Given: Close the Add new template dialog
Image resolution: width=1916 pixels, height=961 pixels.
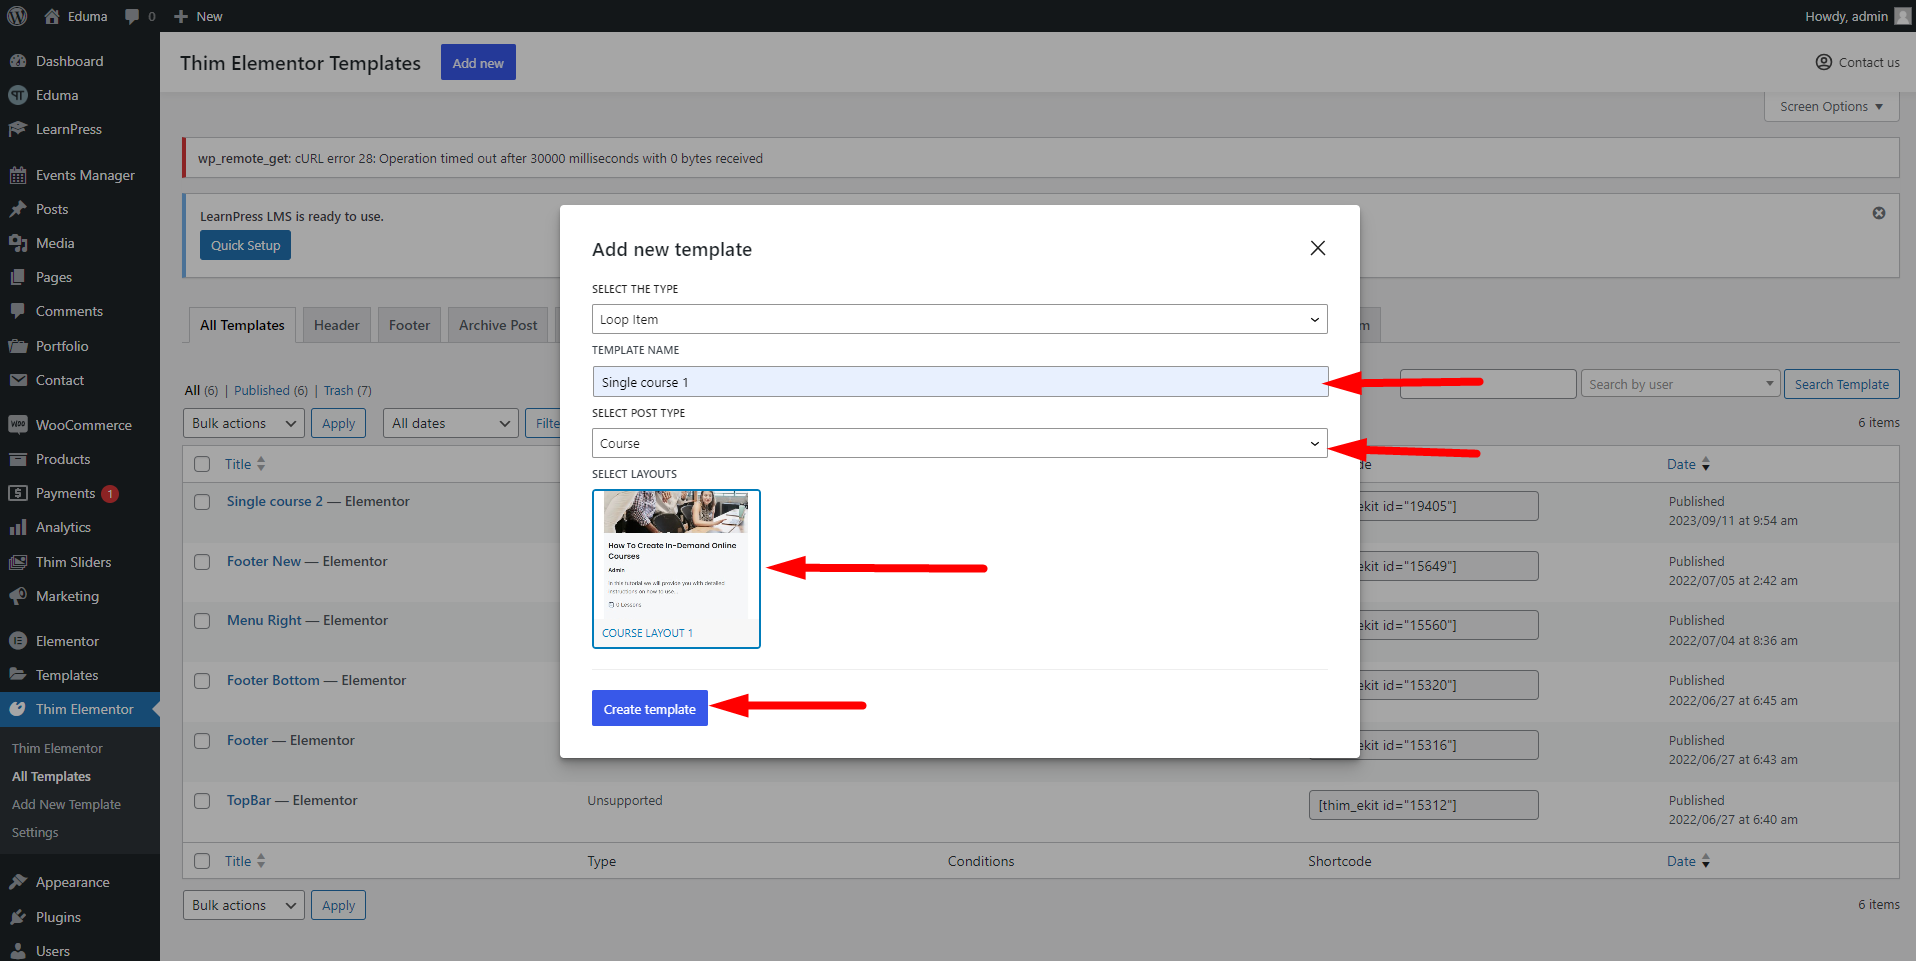Looking at the screenshot, I should coord(1318,248).
